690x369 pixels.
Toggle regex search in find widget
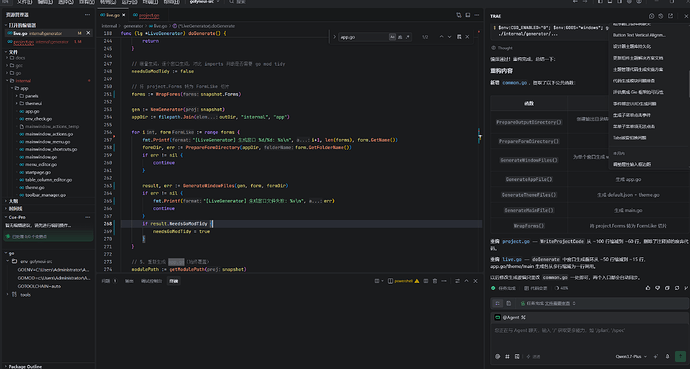pyautogui.click(x=407, y=37)
